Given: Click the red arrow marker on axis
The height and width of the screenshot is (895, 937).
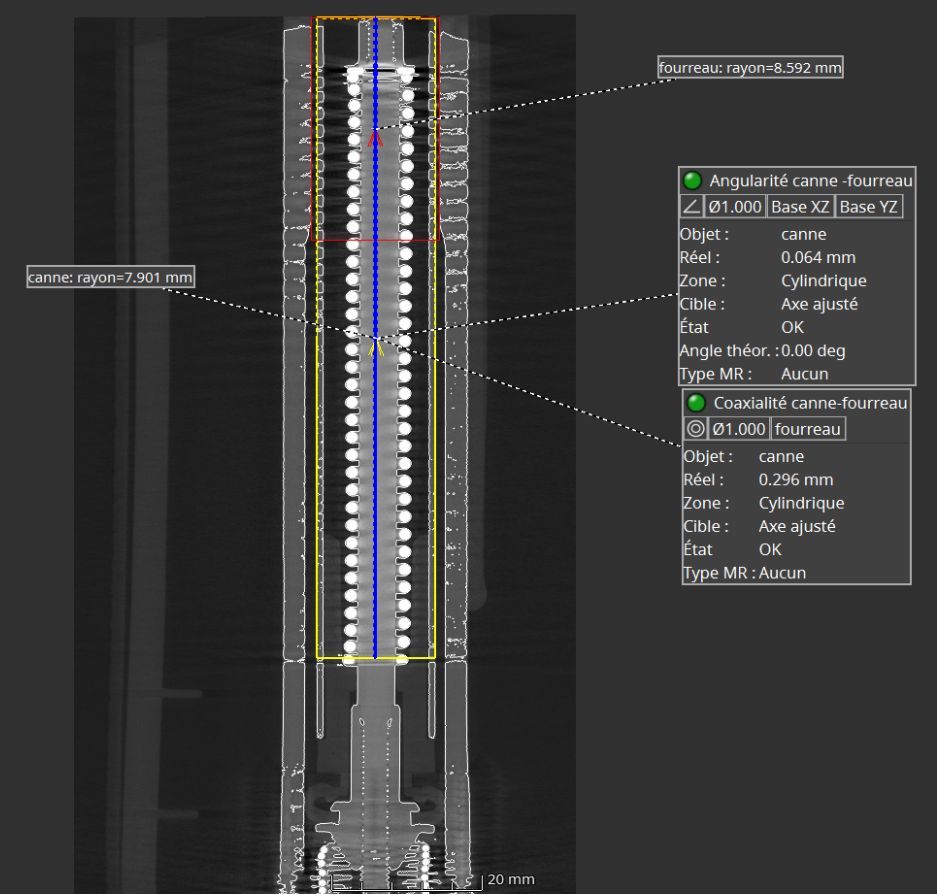Looking at the screenshot, I should tap(375, 139).
